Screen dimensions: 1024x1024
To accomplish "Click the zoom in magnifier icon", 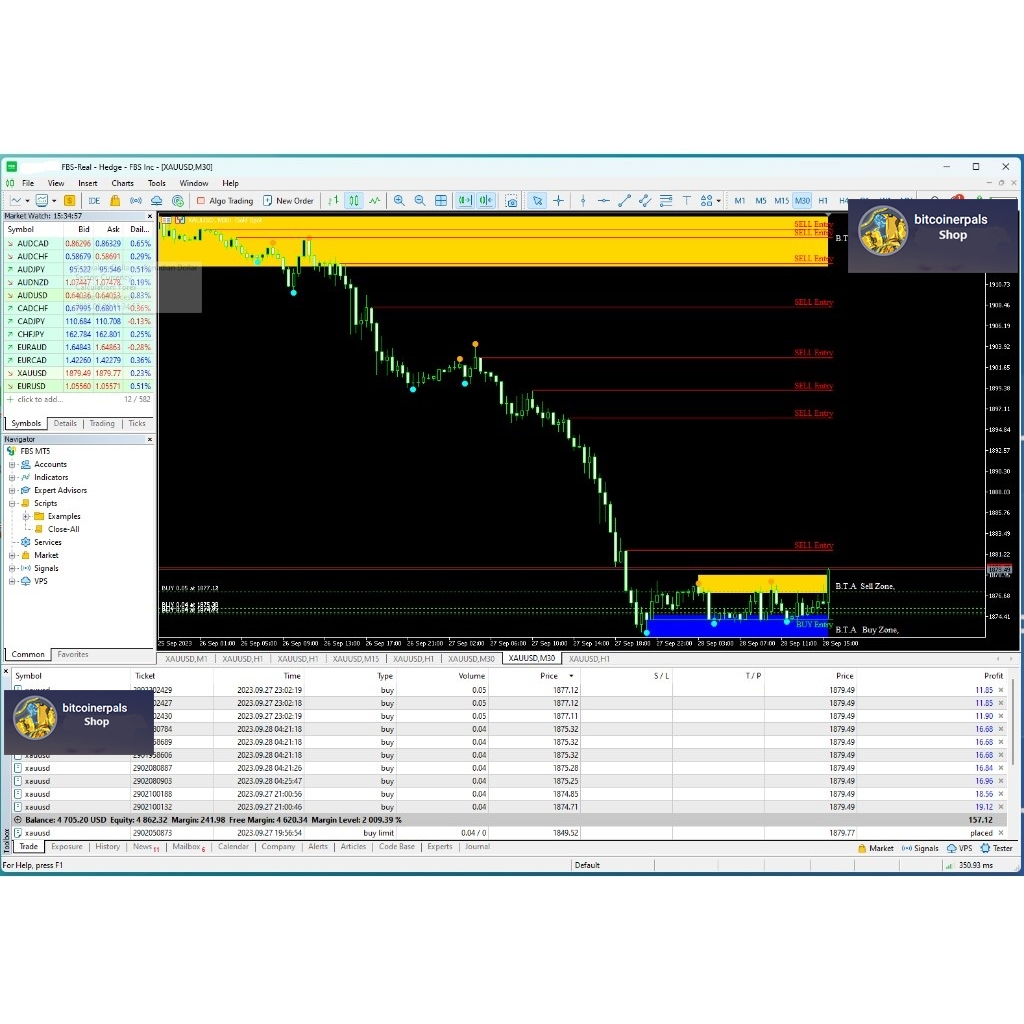I will coord(399,201).
